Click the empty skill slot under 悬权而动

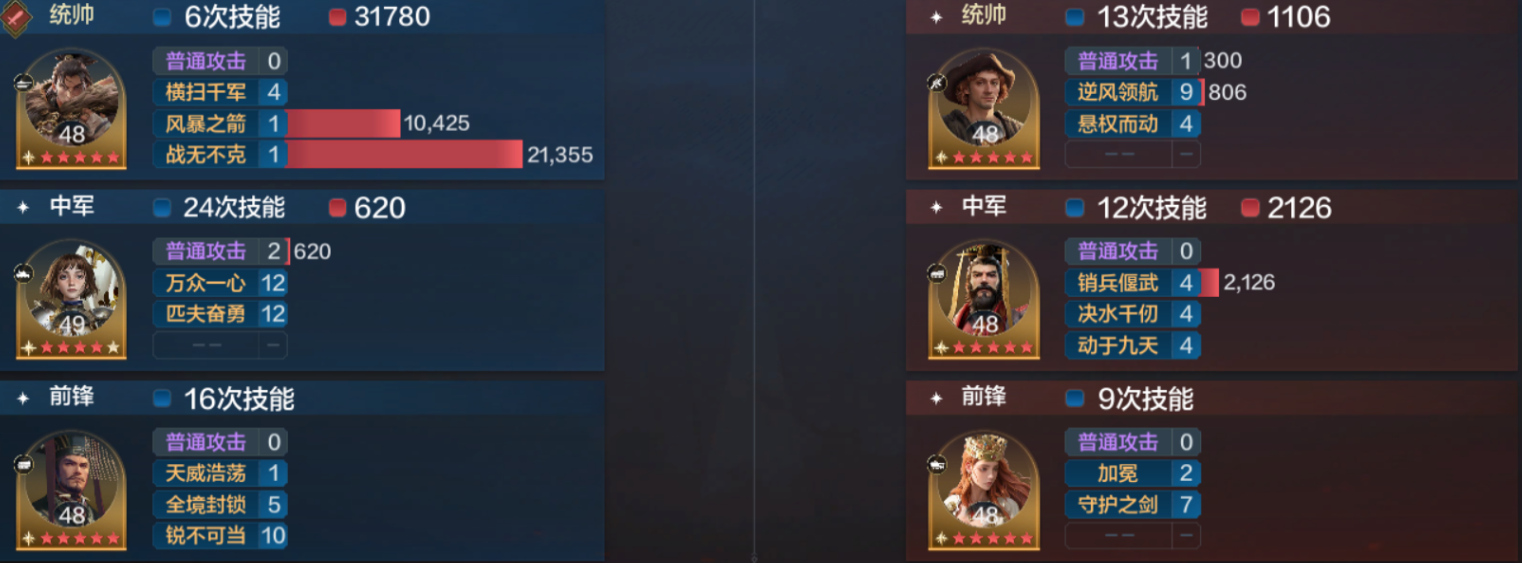pos(1133,154)
